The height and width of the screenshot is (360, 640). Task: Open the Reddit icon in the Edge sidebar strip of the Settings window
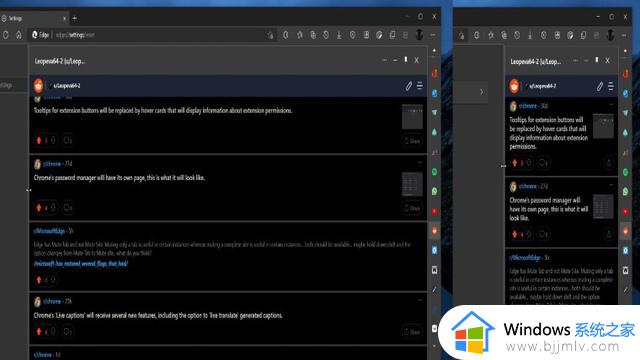pos(434,231)
